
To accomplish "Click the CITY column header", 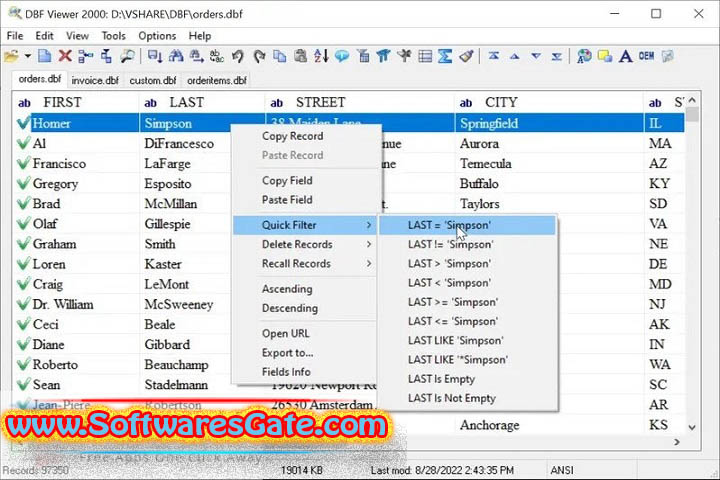I will [549, 102].
